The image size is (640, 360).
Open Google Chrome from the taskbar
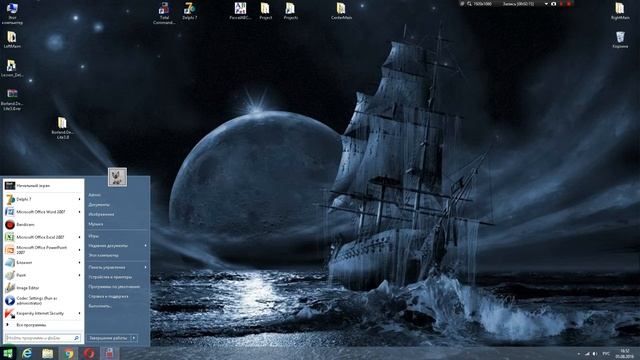68,353
